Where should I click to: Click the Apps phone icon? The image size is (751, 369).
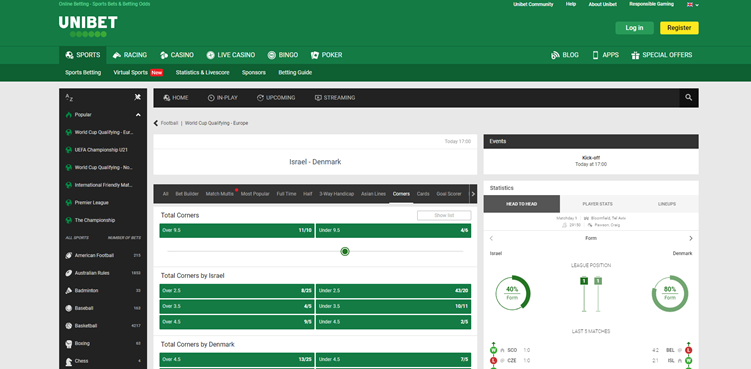595,55
